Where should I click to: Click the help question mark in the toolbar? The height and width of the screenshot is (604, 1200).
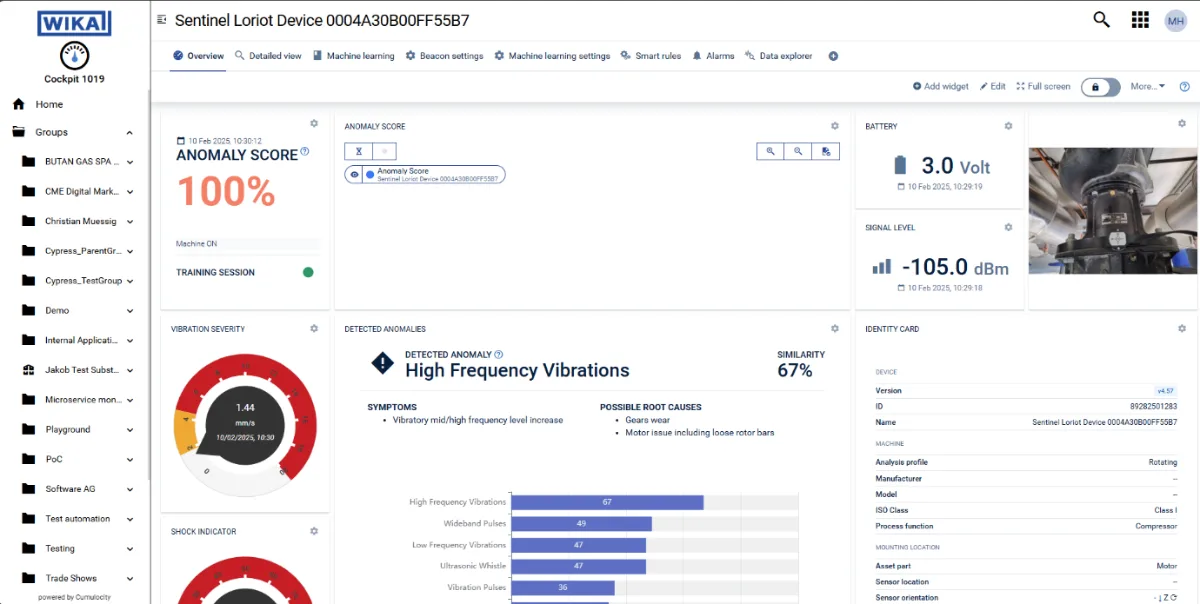pos(1184,87)
